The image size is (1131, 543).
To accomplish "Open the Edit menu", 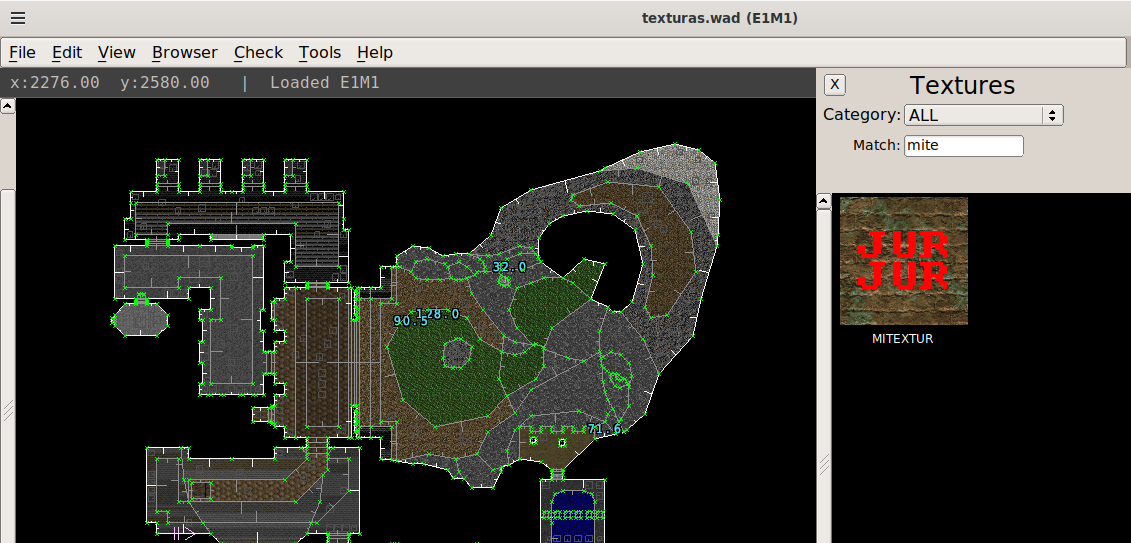I will tap(67, 53).
